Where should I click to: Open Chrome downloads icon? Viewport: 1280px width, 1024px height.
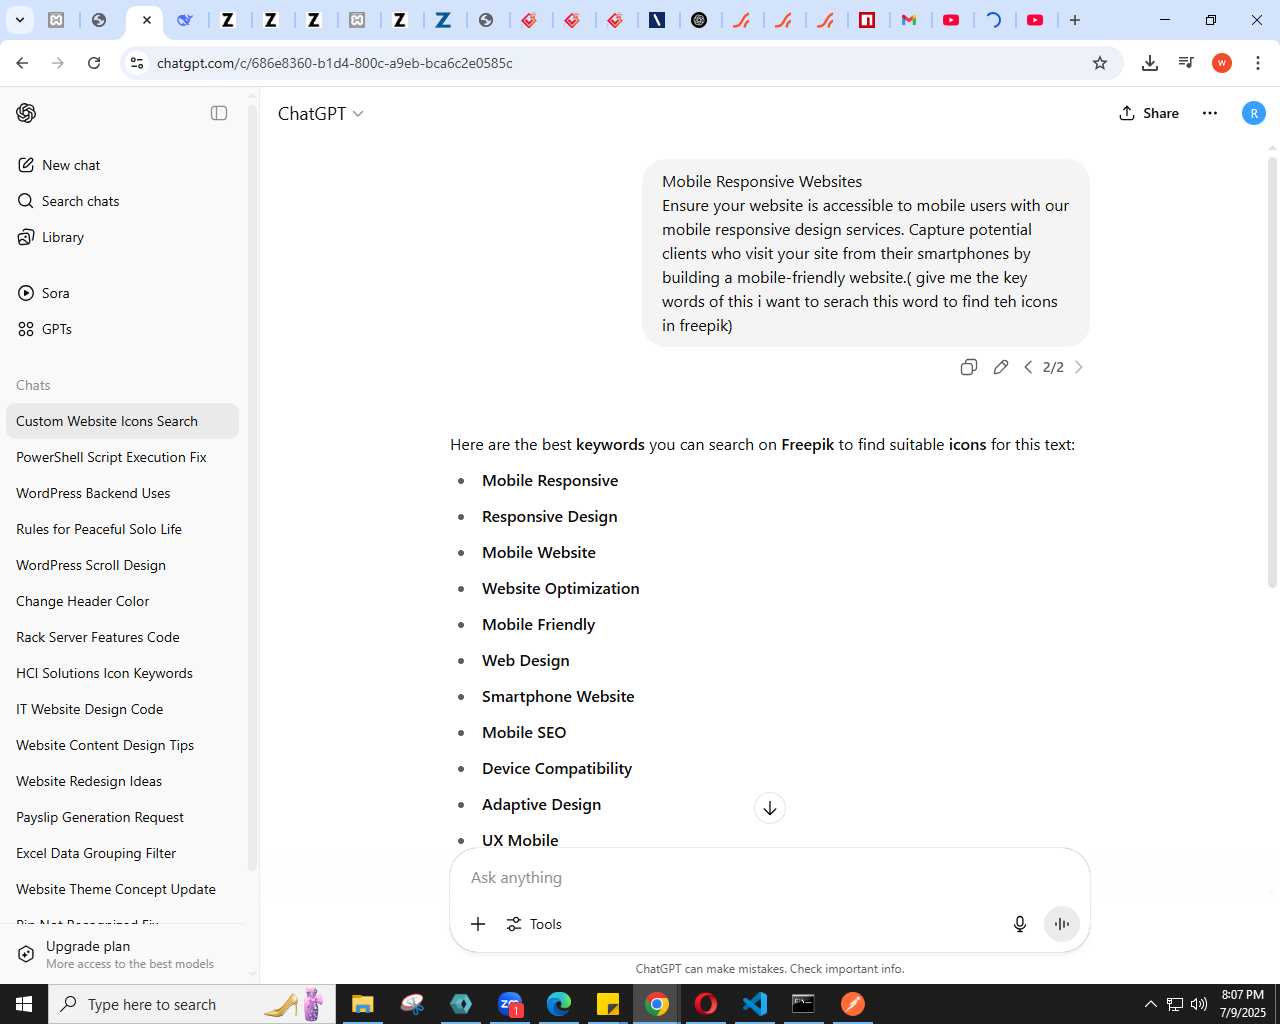pyautogui.click(x=1150, y=63)
